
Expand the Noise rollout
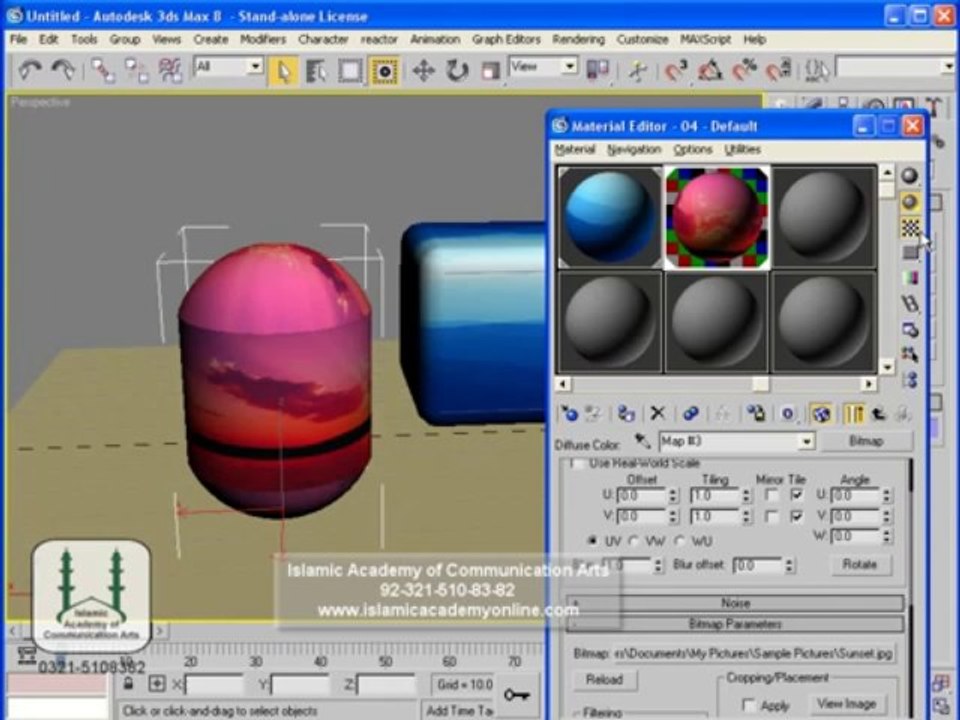(735, 603)
